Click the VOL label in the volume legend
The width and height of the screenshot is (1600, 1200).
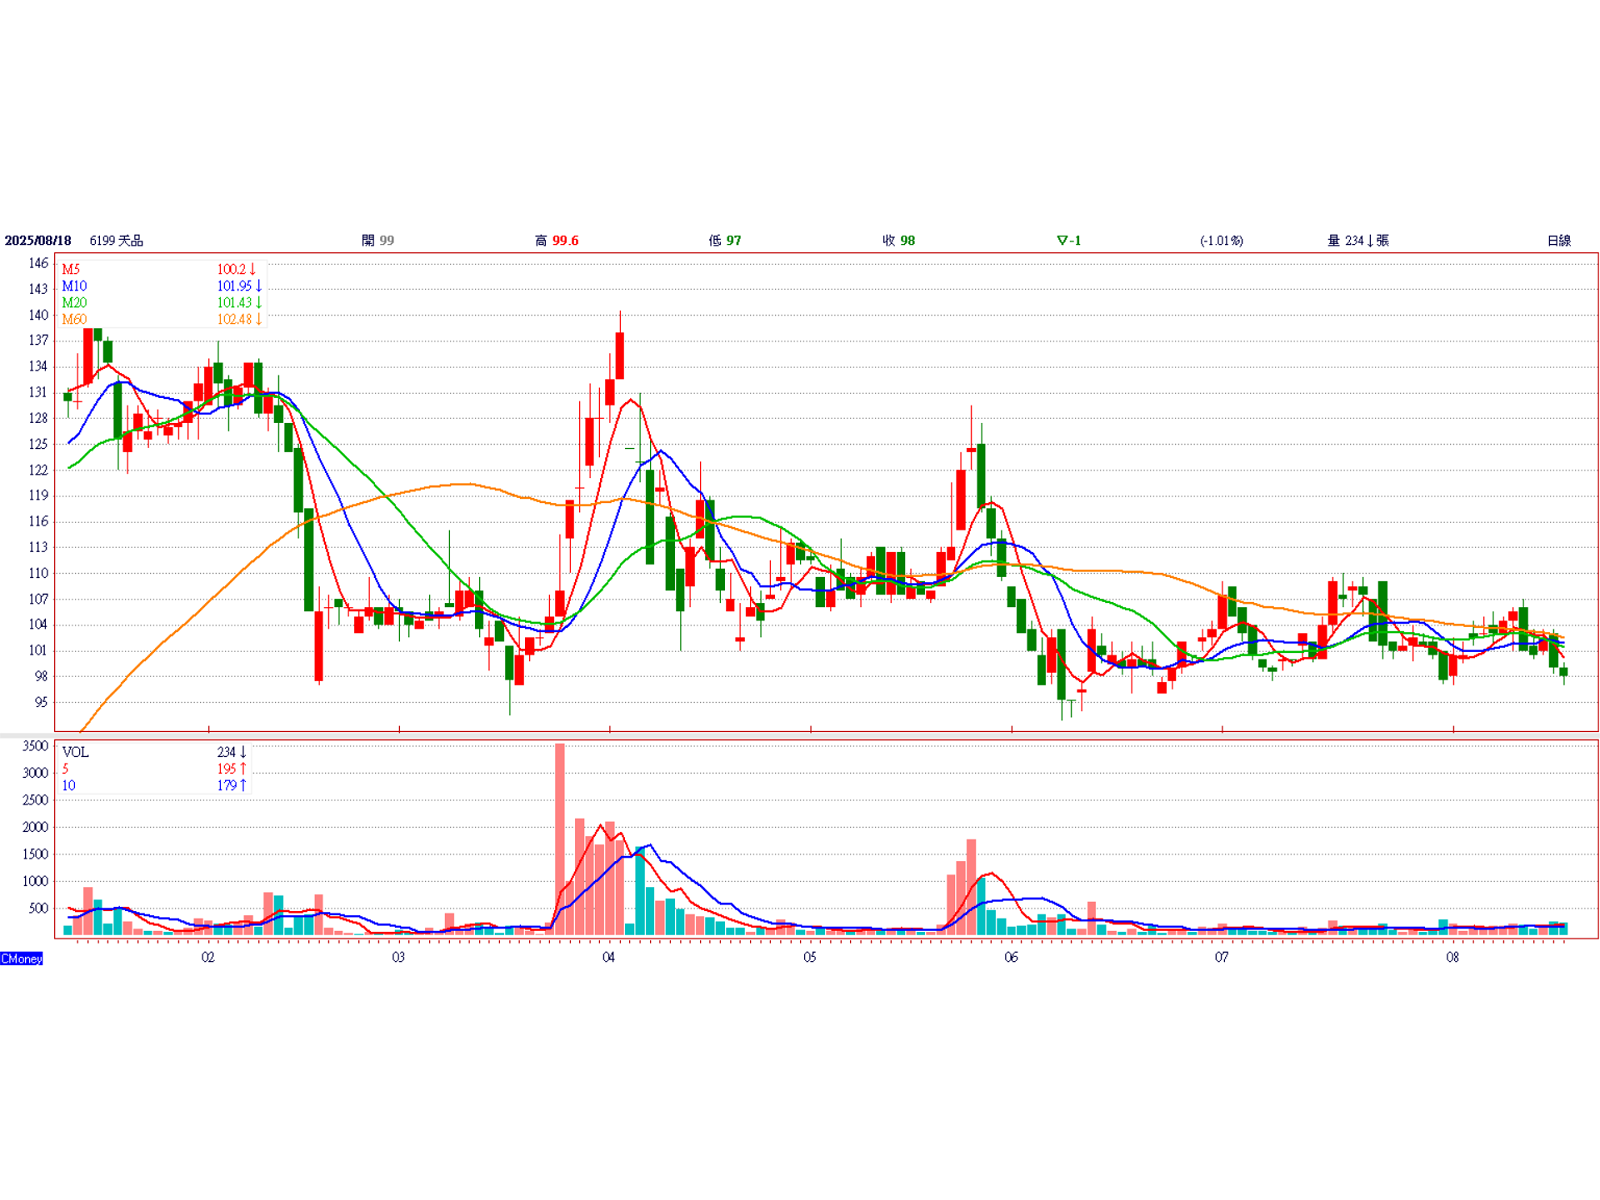pos(75,752)
